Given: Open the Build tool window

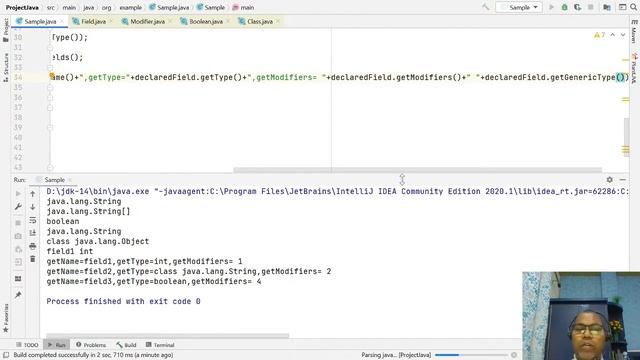Looking at the screenshot, I should coord(126,345).
